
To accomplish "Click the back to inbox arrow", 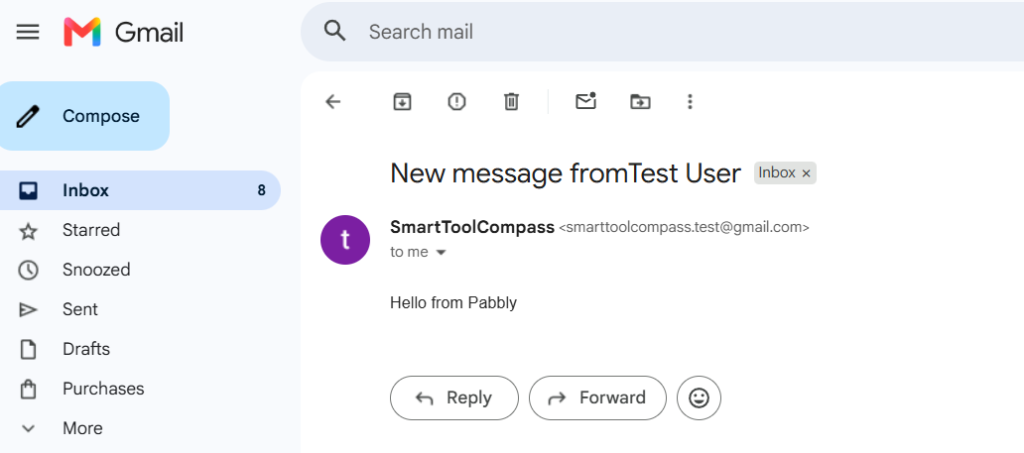I will [333, 101].
